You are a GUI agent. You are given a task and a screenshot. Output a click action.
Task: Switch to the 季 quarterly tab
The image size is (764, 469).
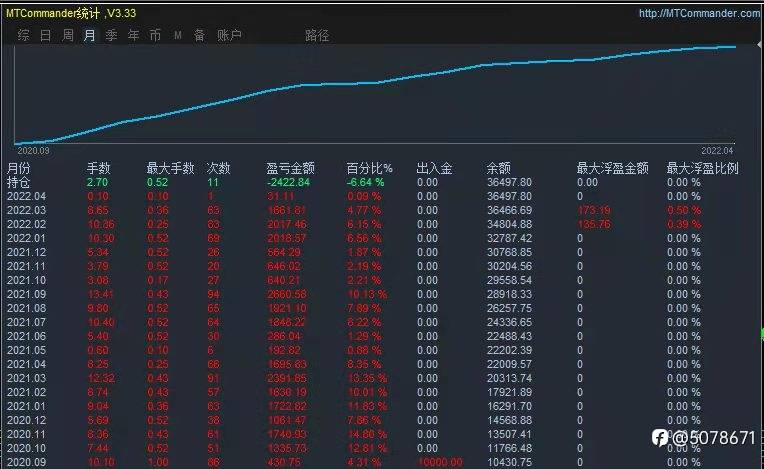[111, 35]
